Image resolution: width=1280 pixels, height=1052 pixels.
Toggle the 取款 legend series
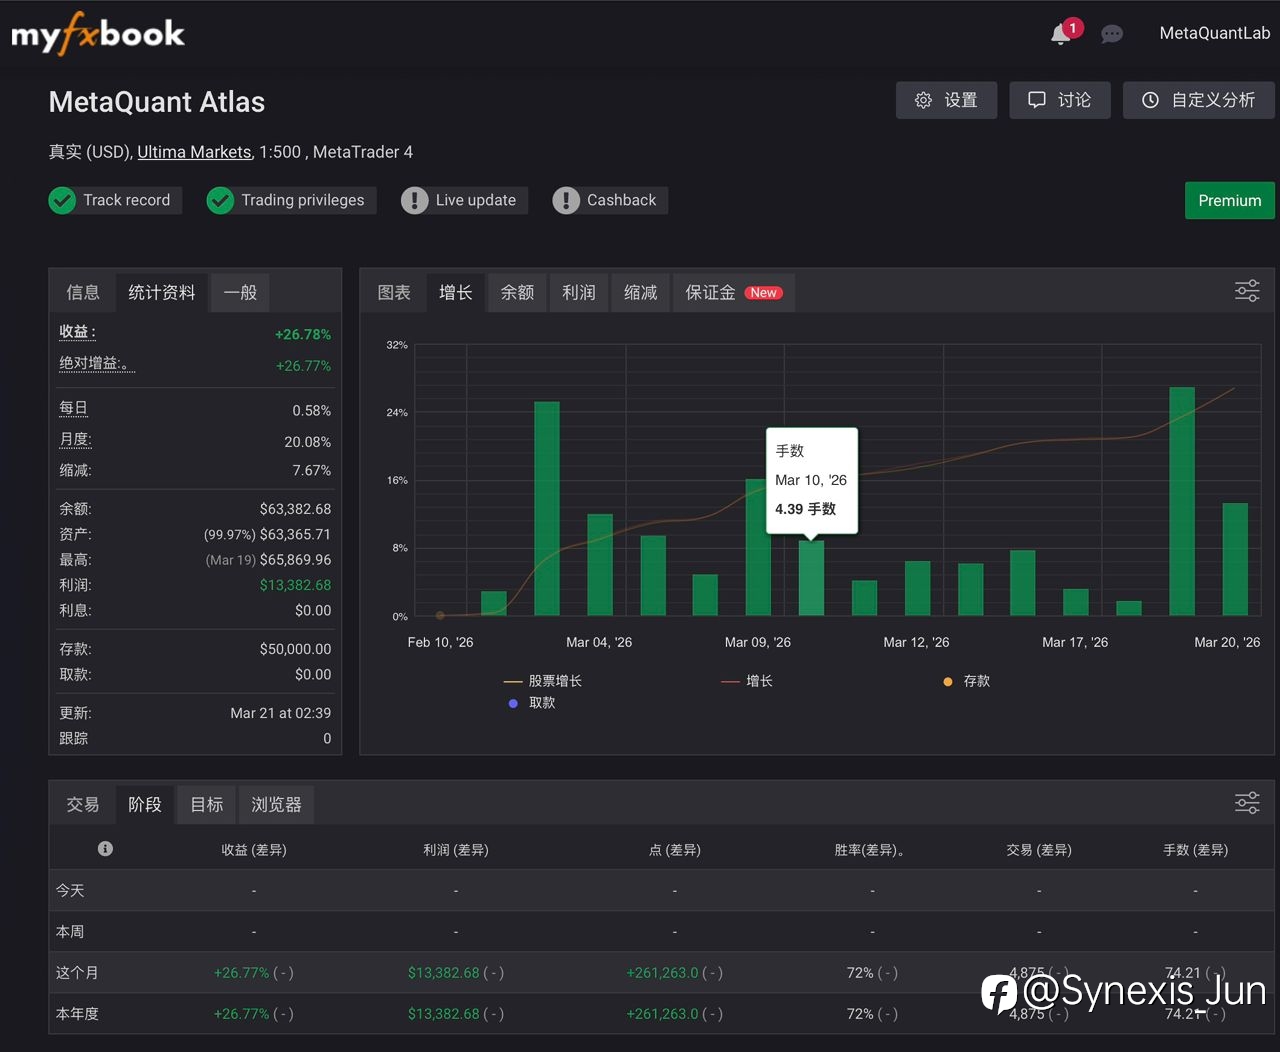(532, 703)
